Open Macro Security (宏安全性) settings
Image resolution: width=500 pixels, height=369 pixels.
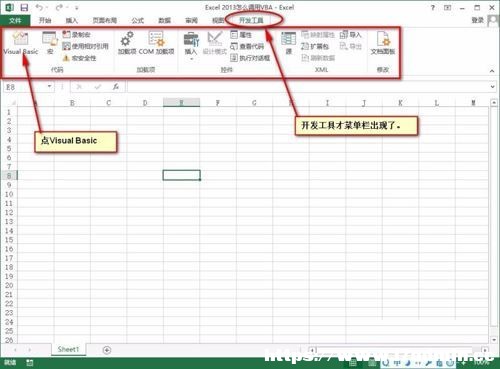tap(80, 58)
